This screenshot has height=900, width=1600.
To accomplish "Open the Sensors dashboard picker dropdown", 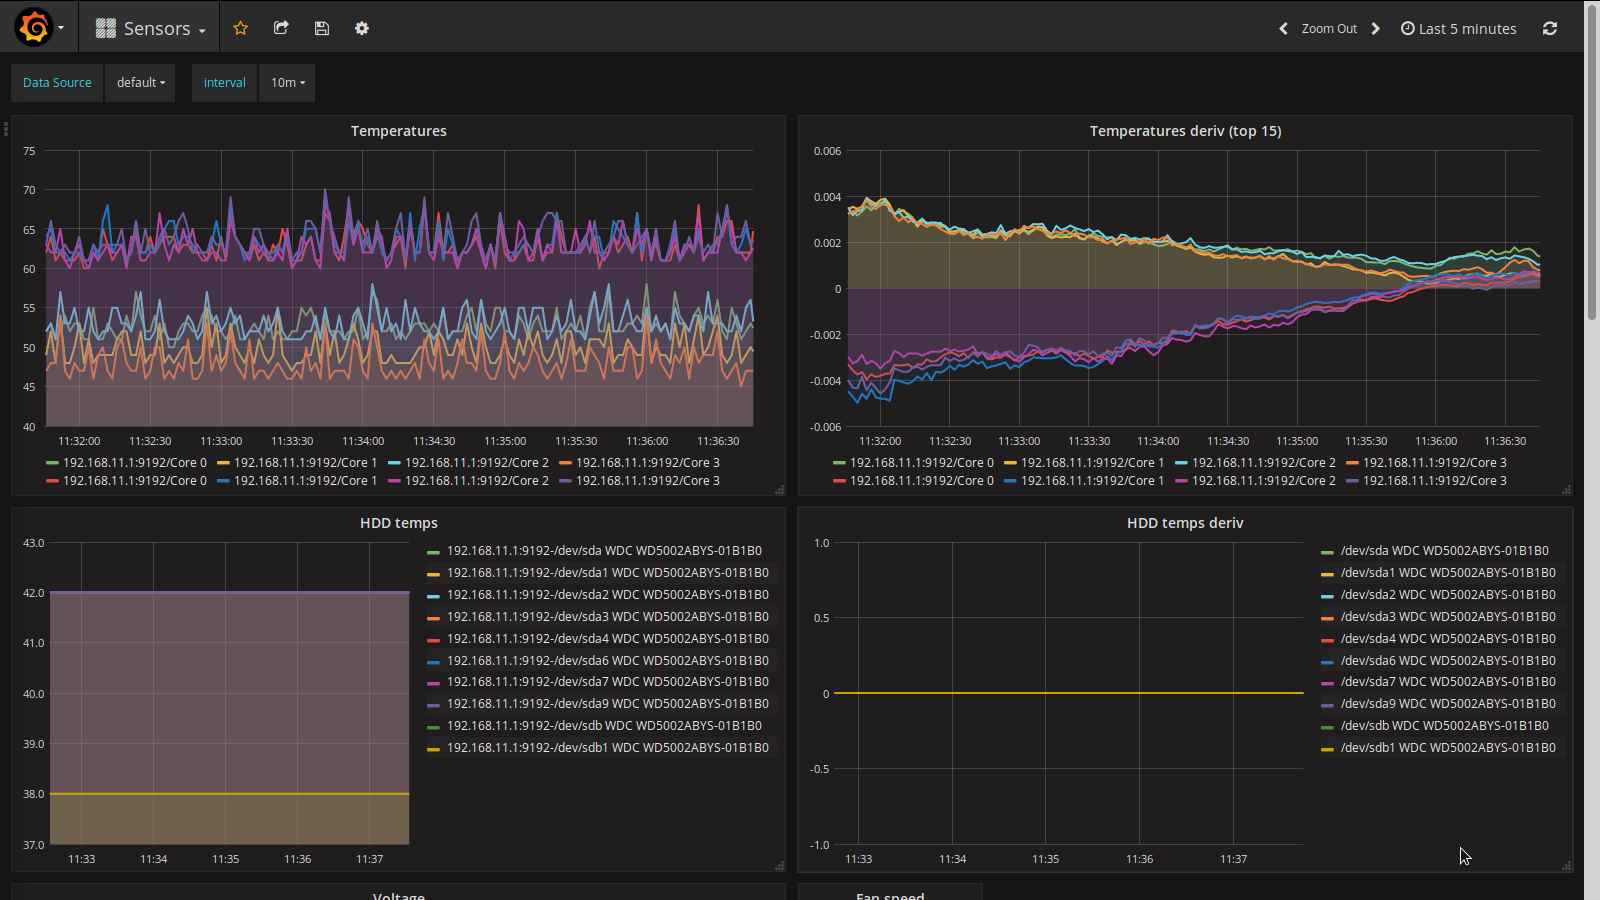I will 150,28.
